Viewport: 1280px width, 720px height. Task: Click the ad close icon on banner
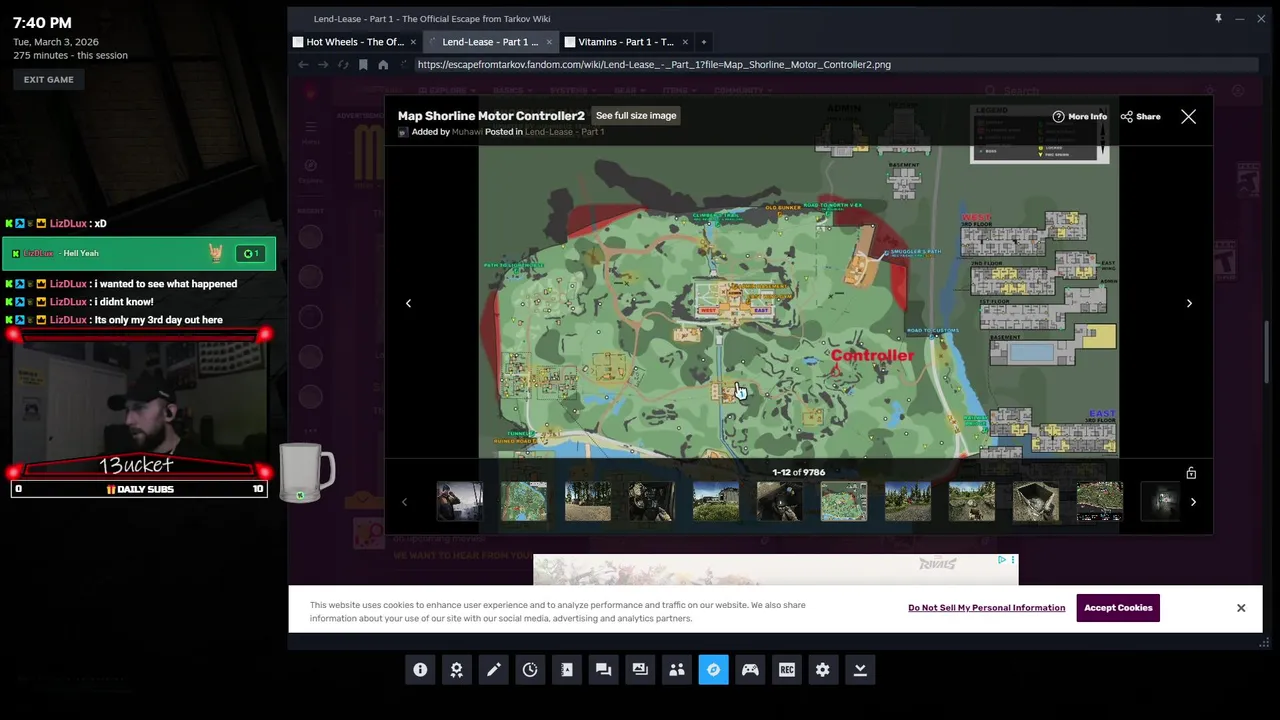pyautogui.click(x=1013, y=560)
